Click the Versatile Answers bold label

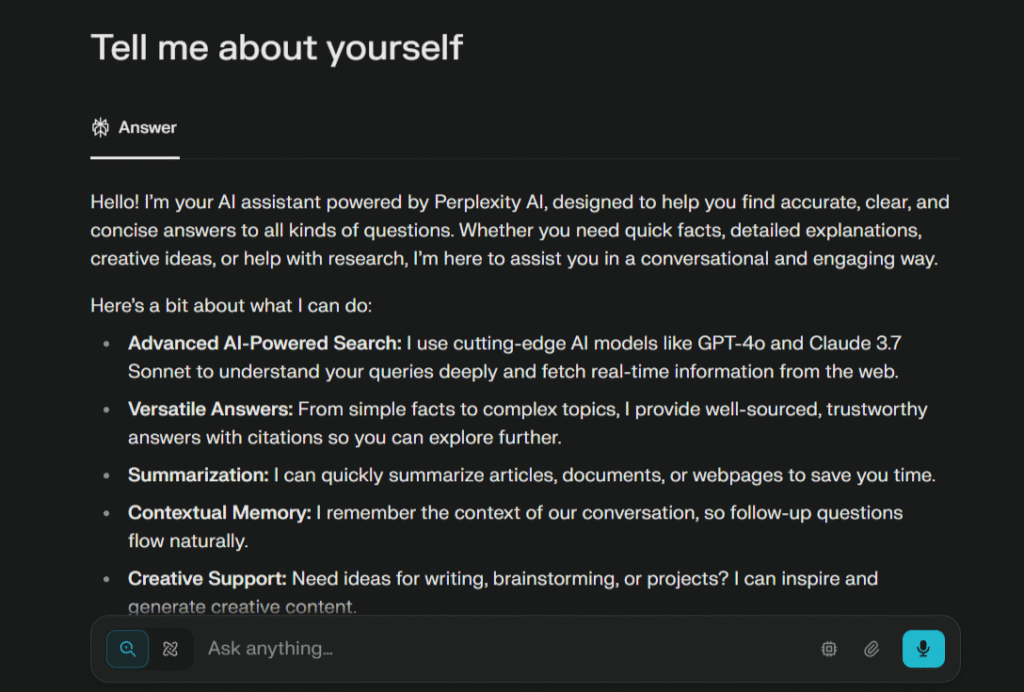pos(210,409)
